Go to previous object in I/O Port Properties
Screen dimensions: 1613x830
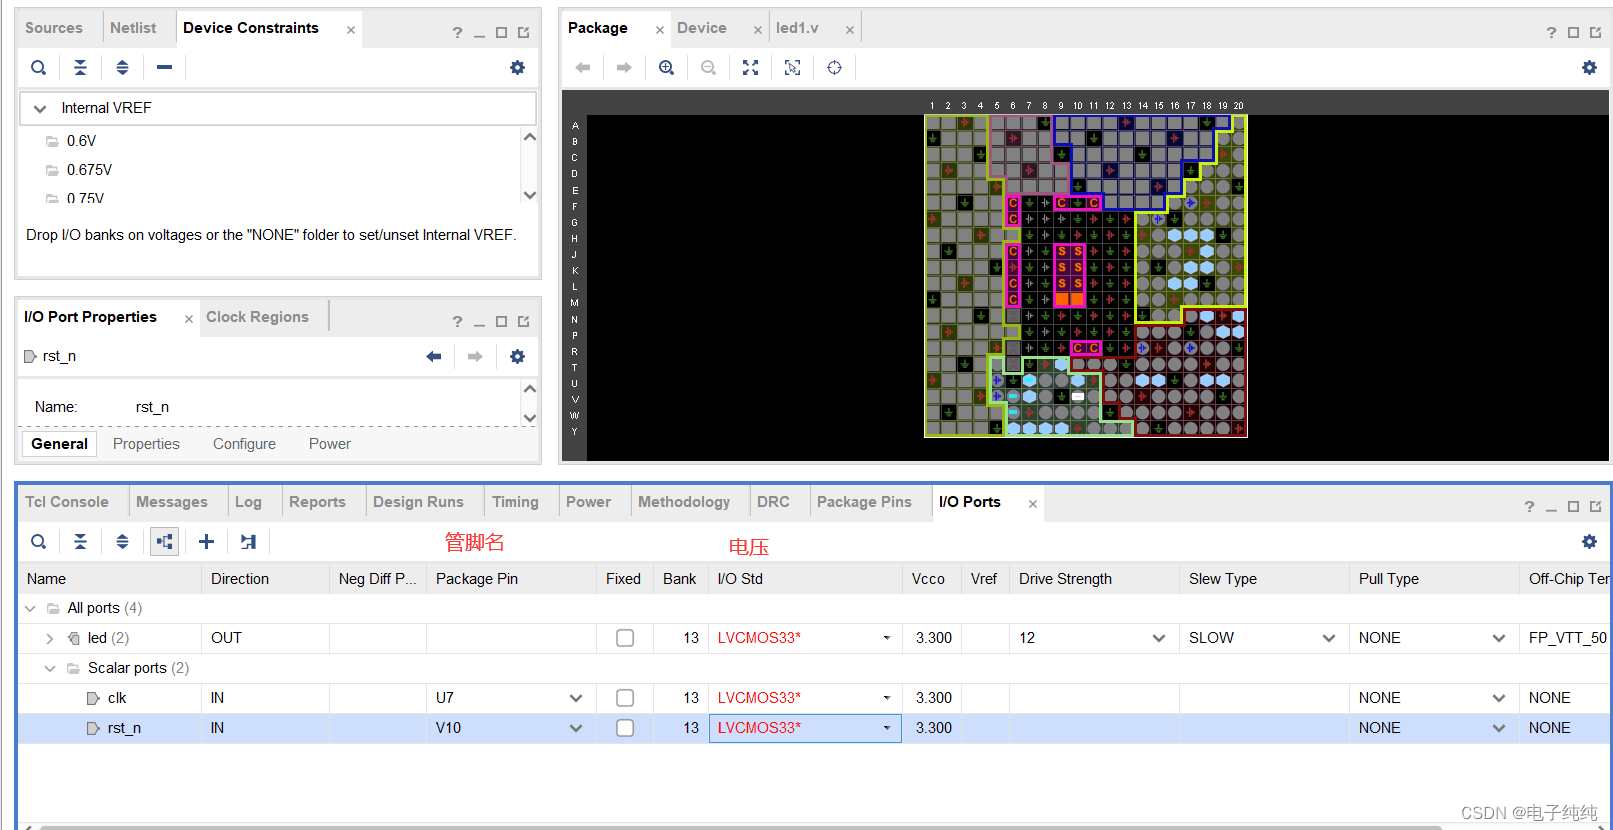tap(433, 357)
